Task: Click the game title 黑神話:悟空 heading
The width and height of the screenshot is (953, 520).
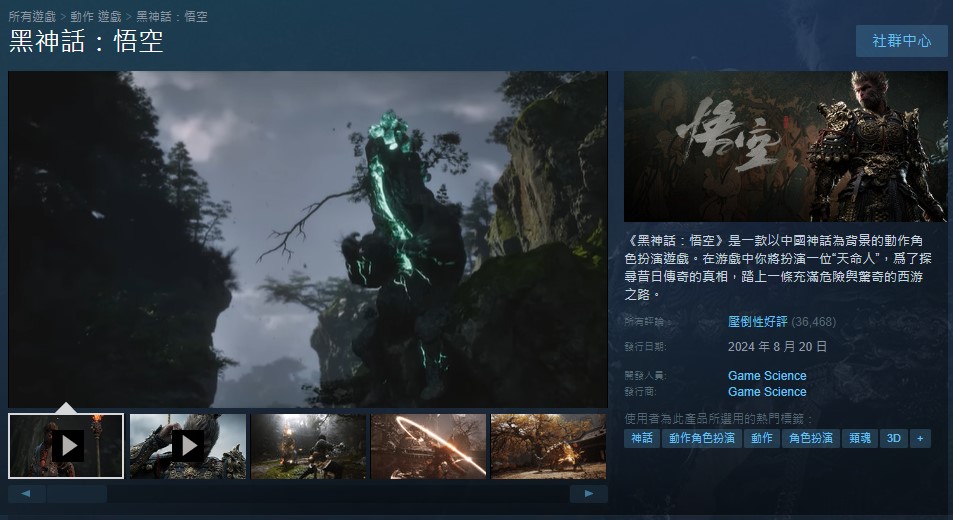Action: [x=86, y=41]
